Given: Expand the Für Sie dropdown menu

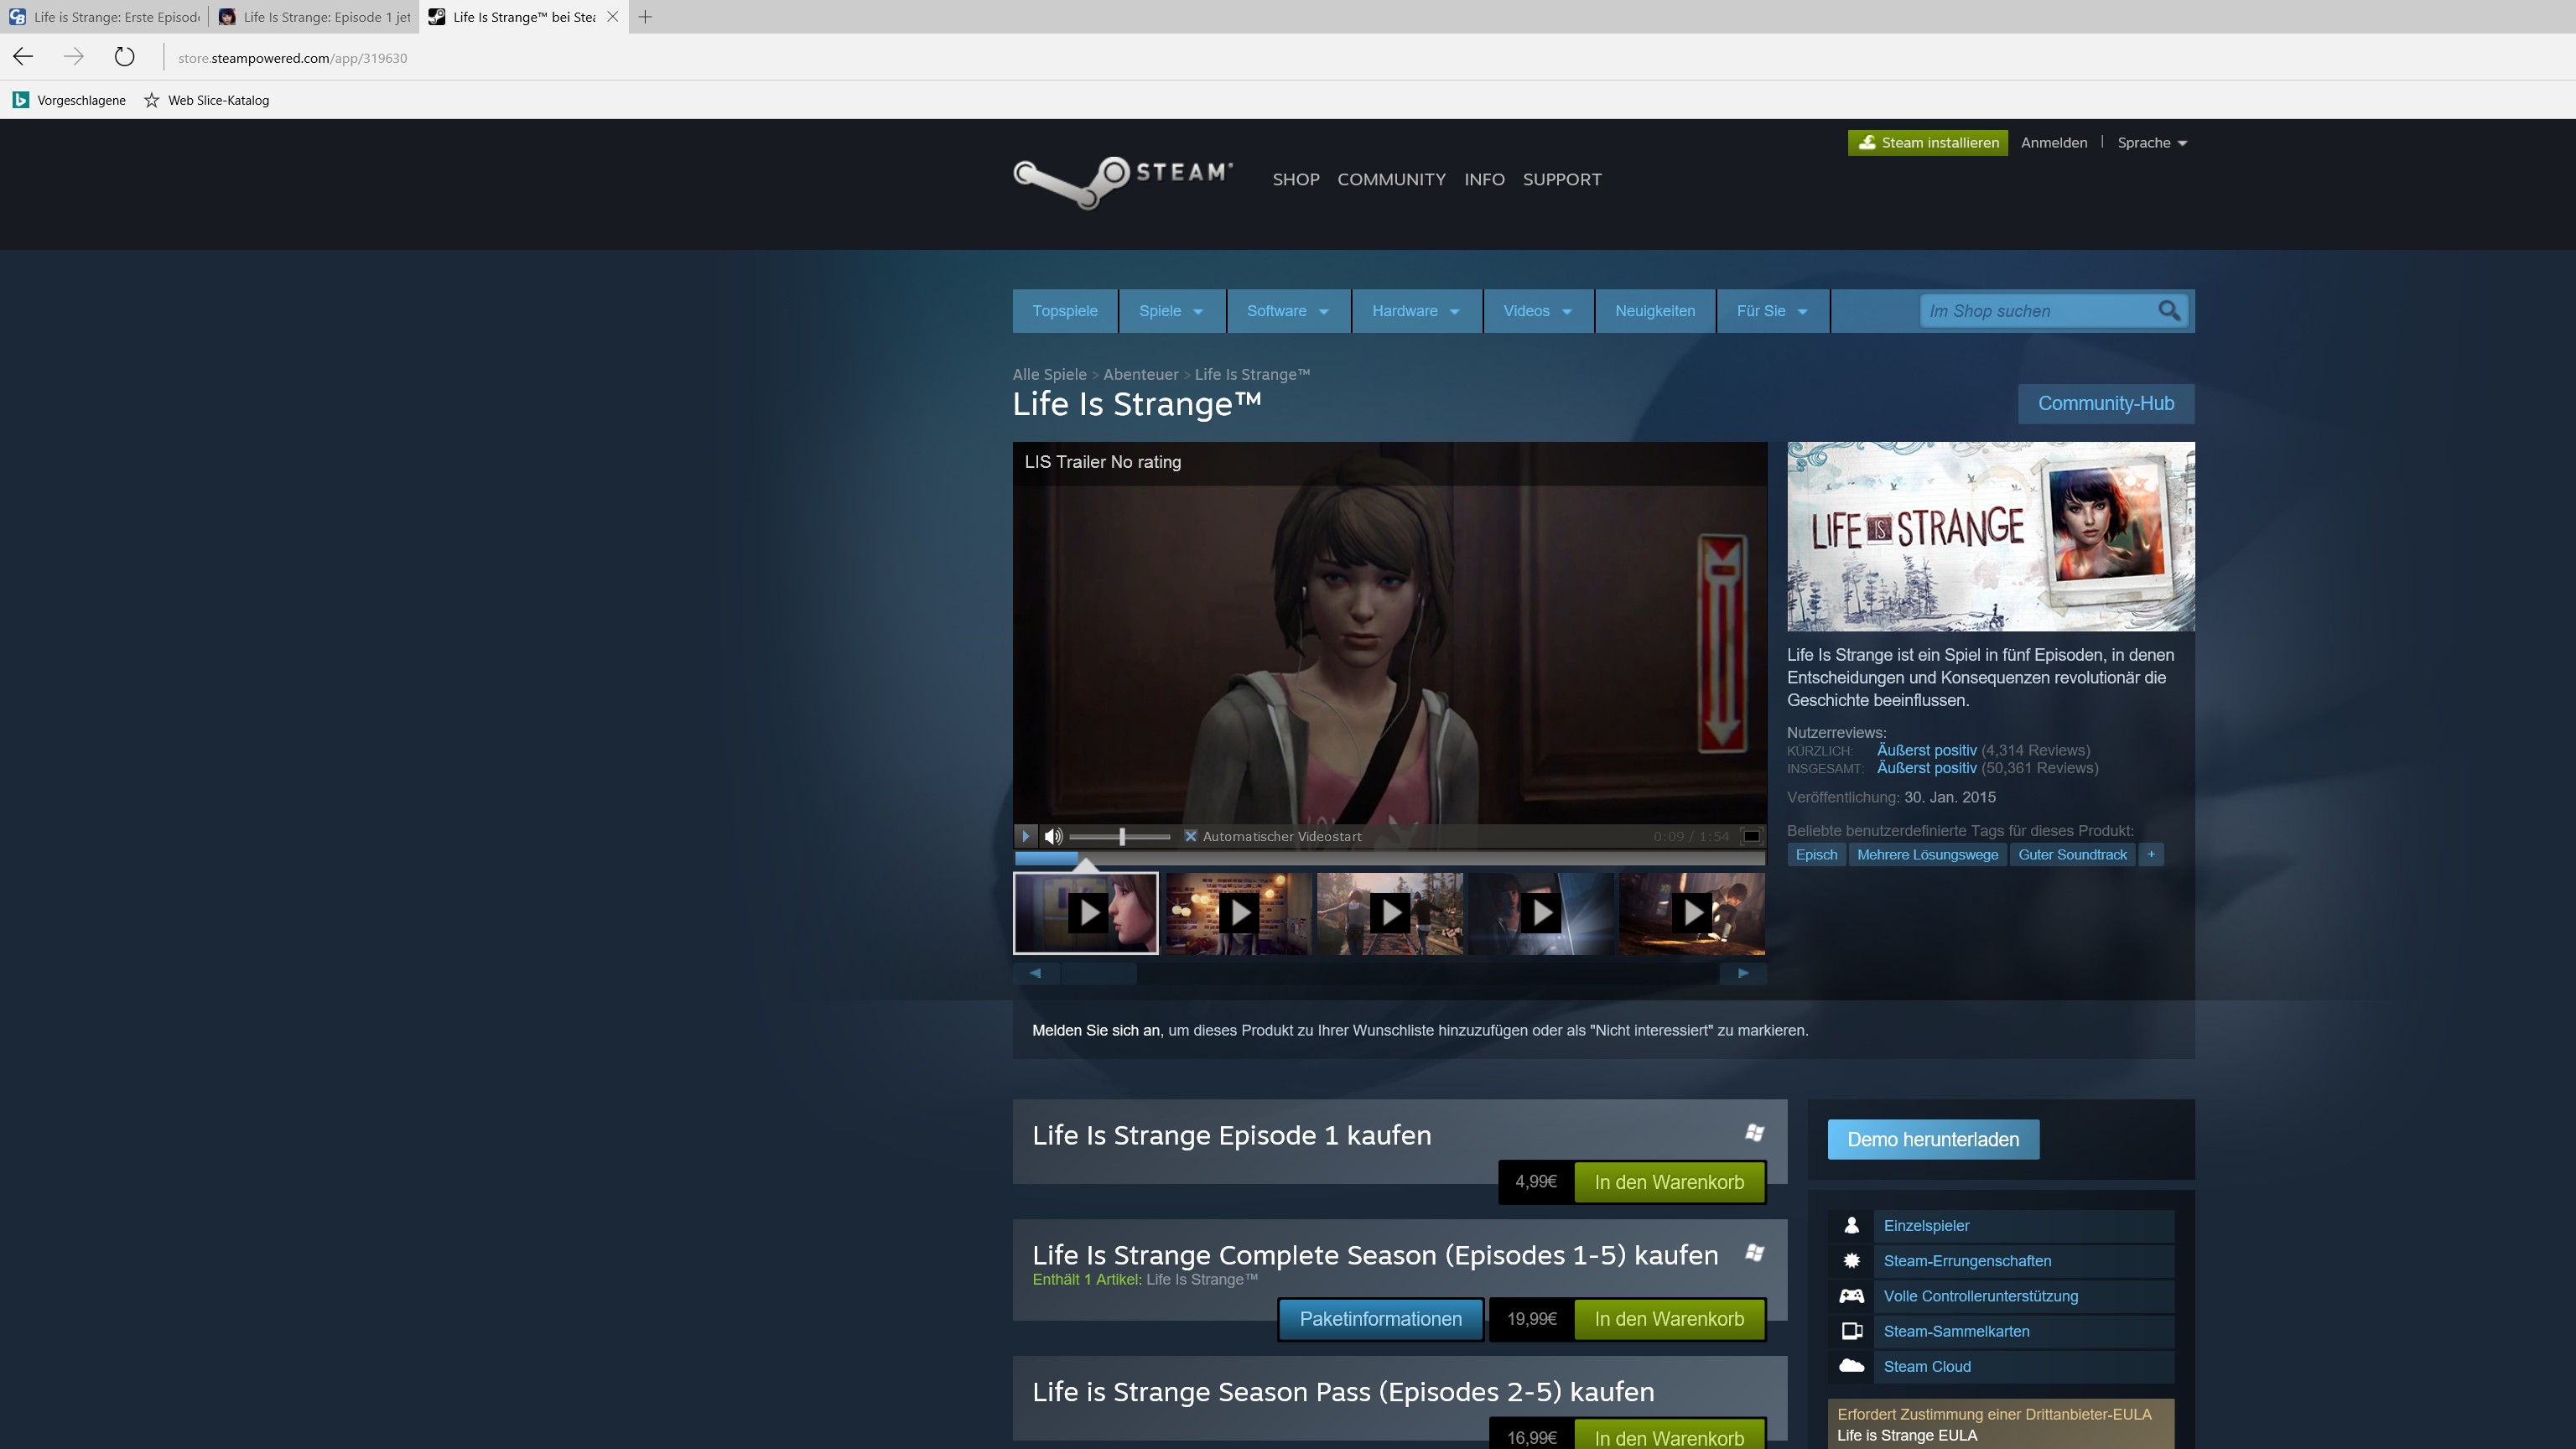Looking at the screenshot, I should tap(1771, 311).
